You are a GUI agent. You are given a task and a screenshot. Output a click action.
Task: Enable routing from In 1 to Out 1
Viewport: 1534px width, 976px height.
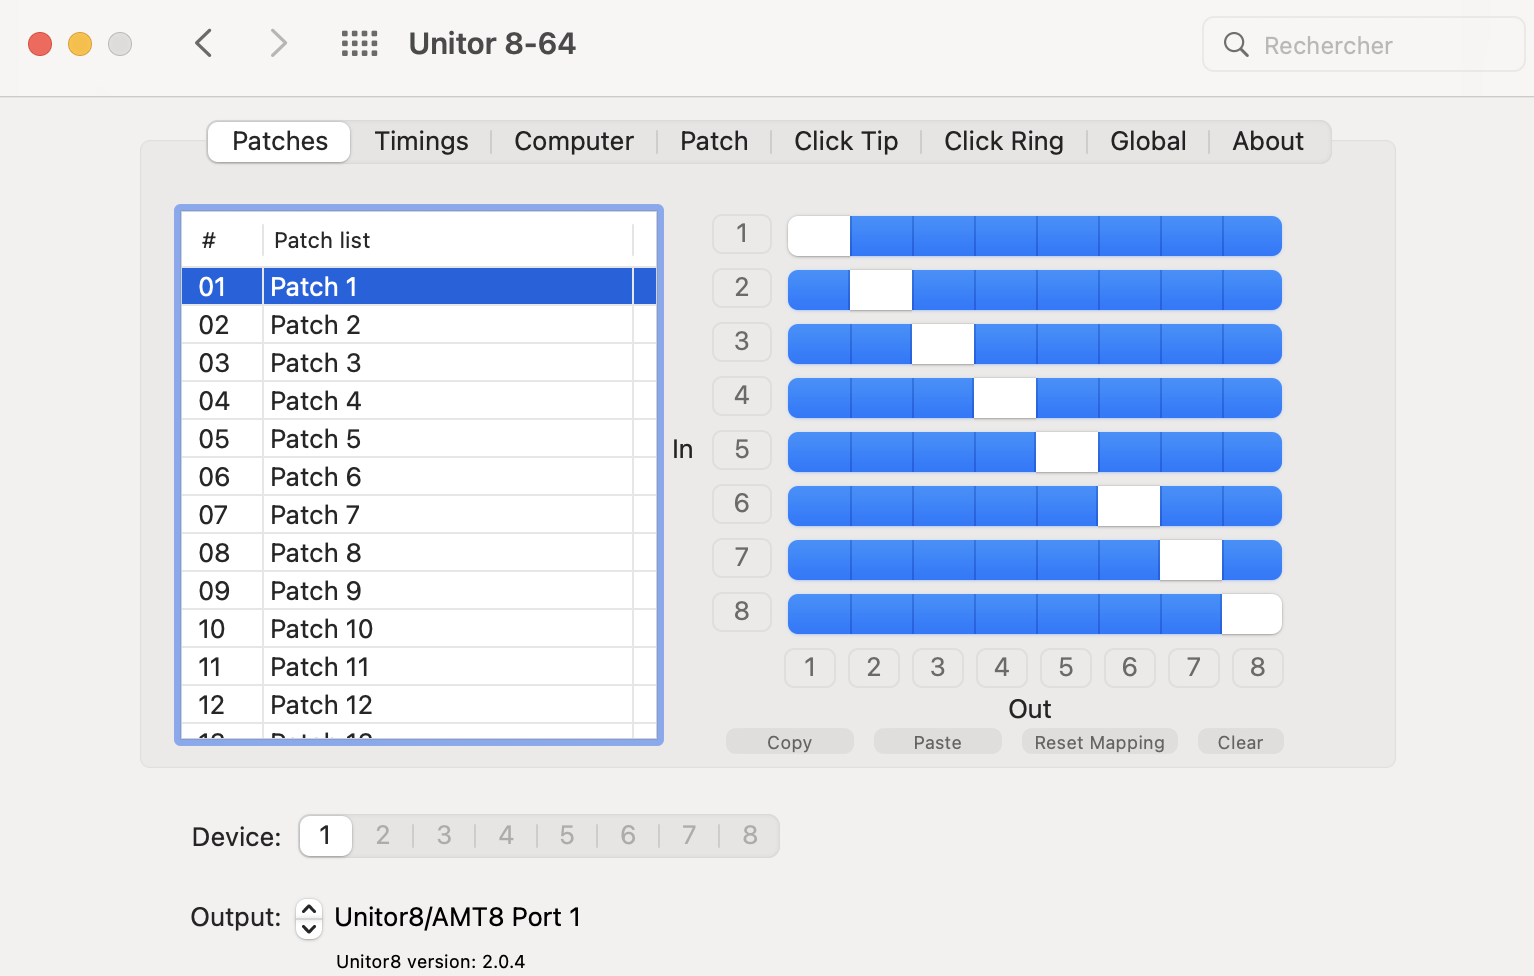point(818,236)
